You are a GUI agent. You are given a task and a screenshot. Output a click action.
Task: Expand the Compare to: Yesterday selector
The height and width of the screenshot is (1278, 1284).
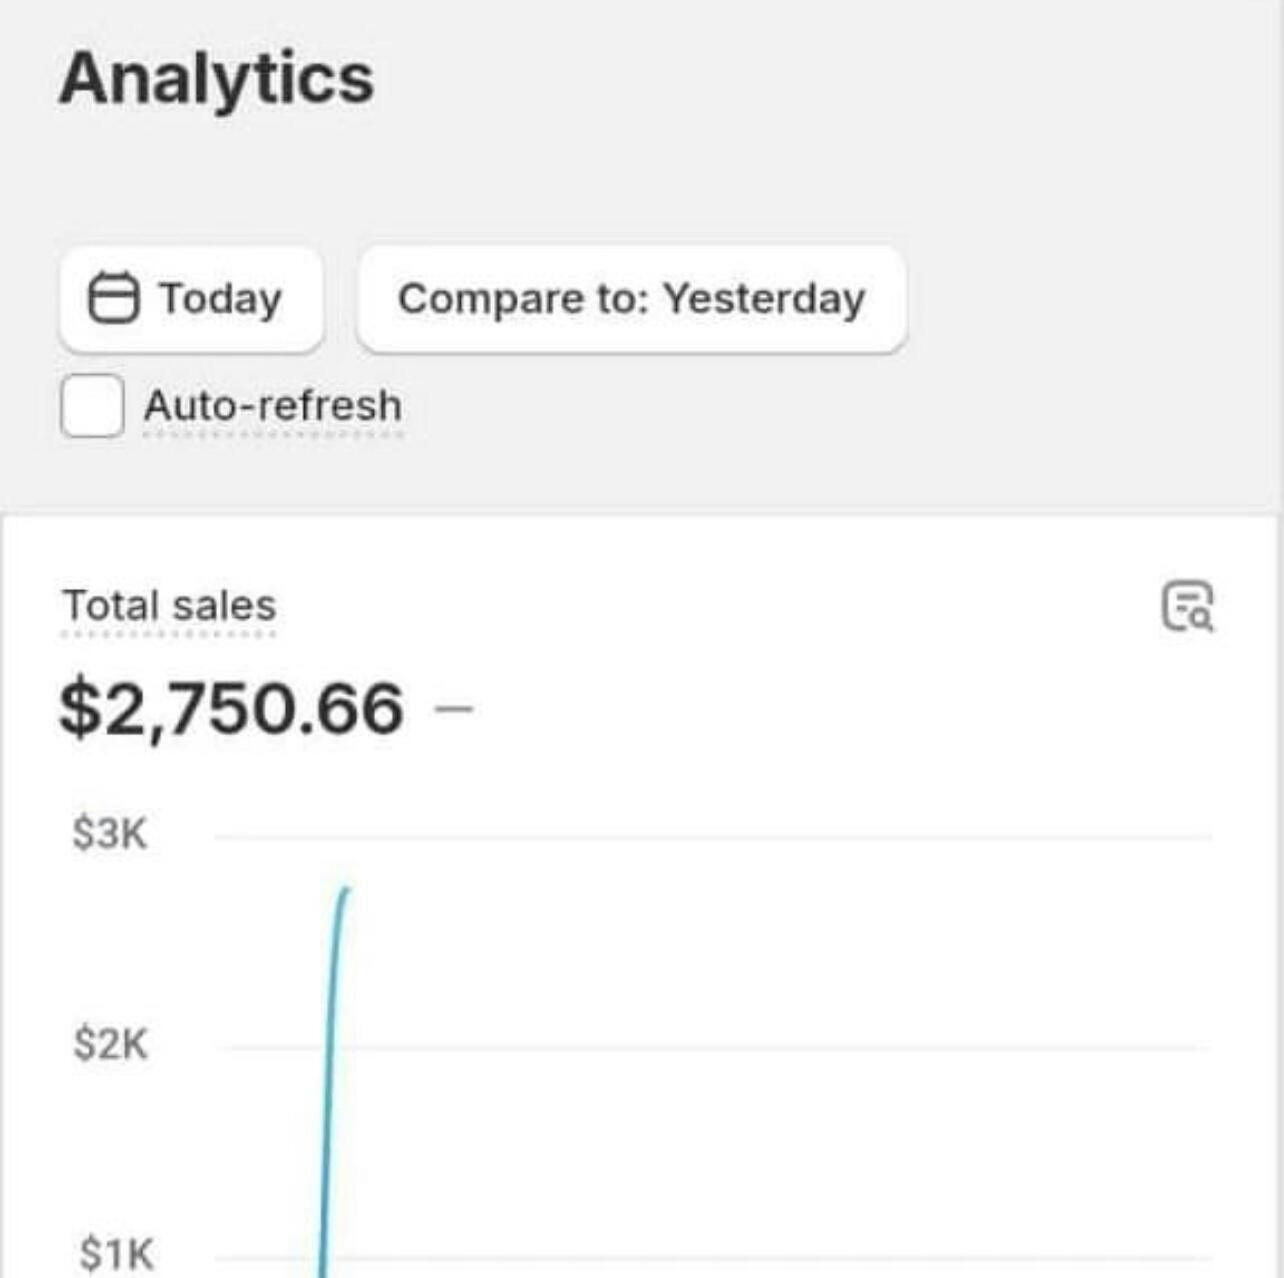[631, 299]
